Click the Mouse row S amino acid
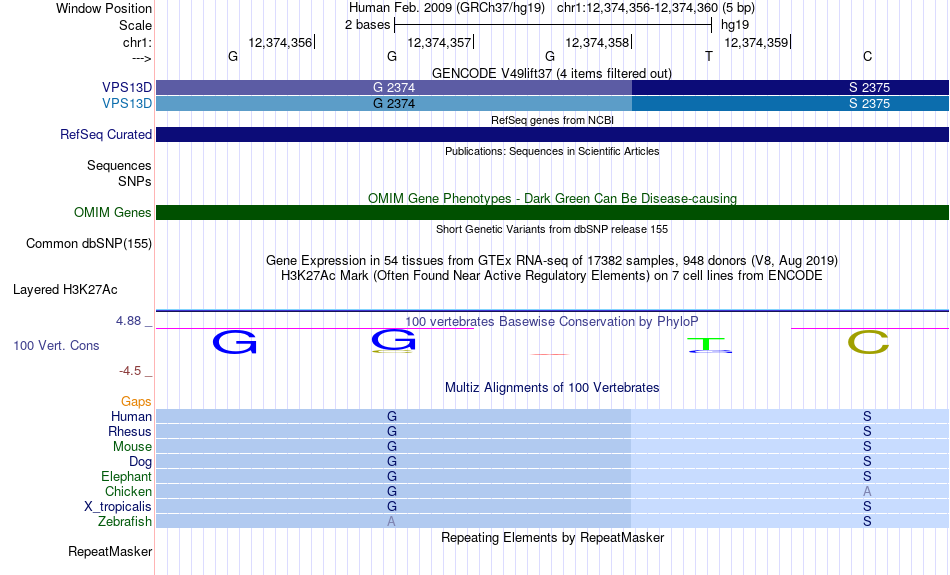 tap(868, 447)
